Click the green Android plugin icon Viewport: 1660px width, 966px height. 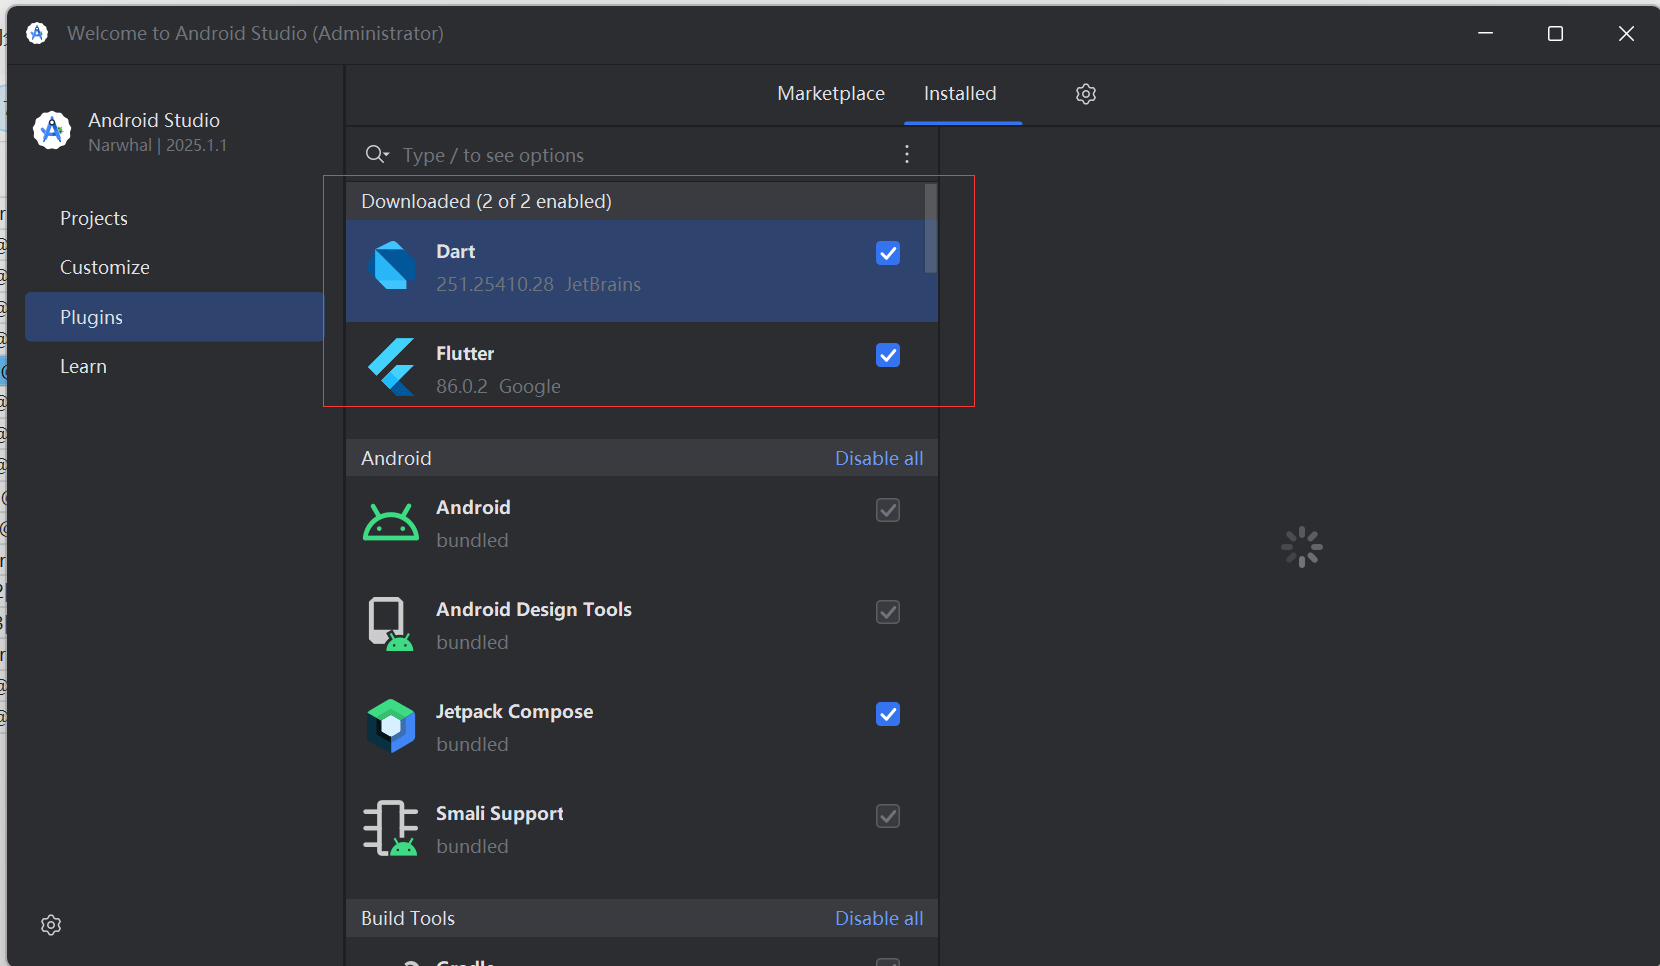pyautogui.click(x=391, y=523)
